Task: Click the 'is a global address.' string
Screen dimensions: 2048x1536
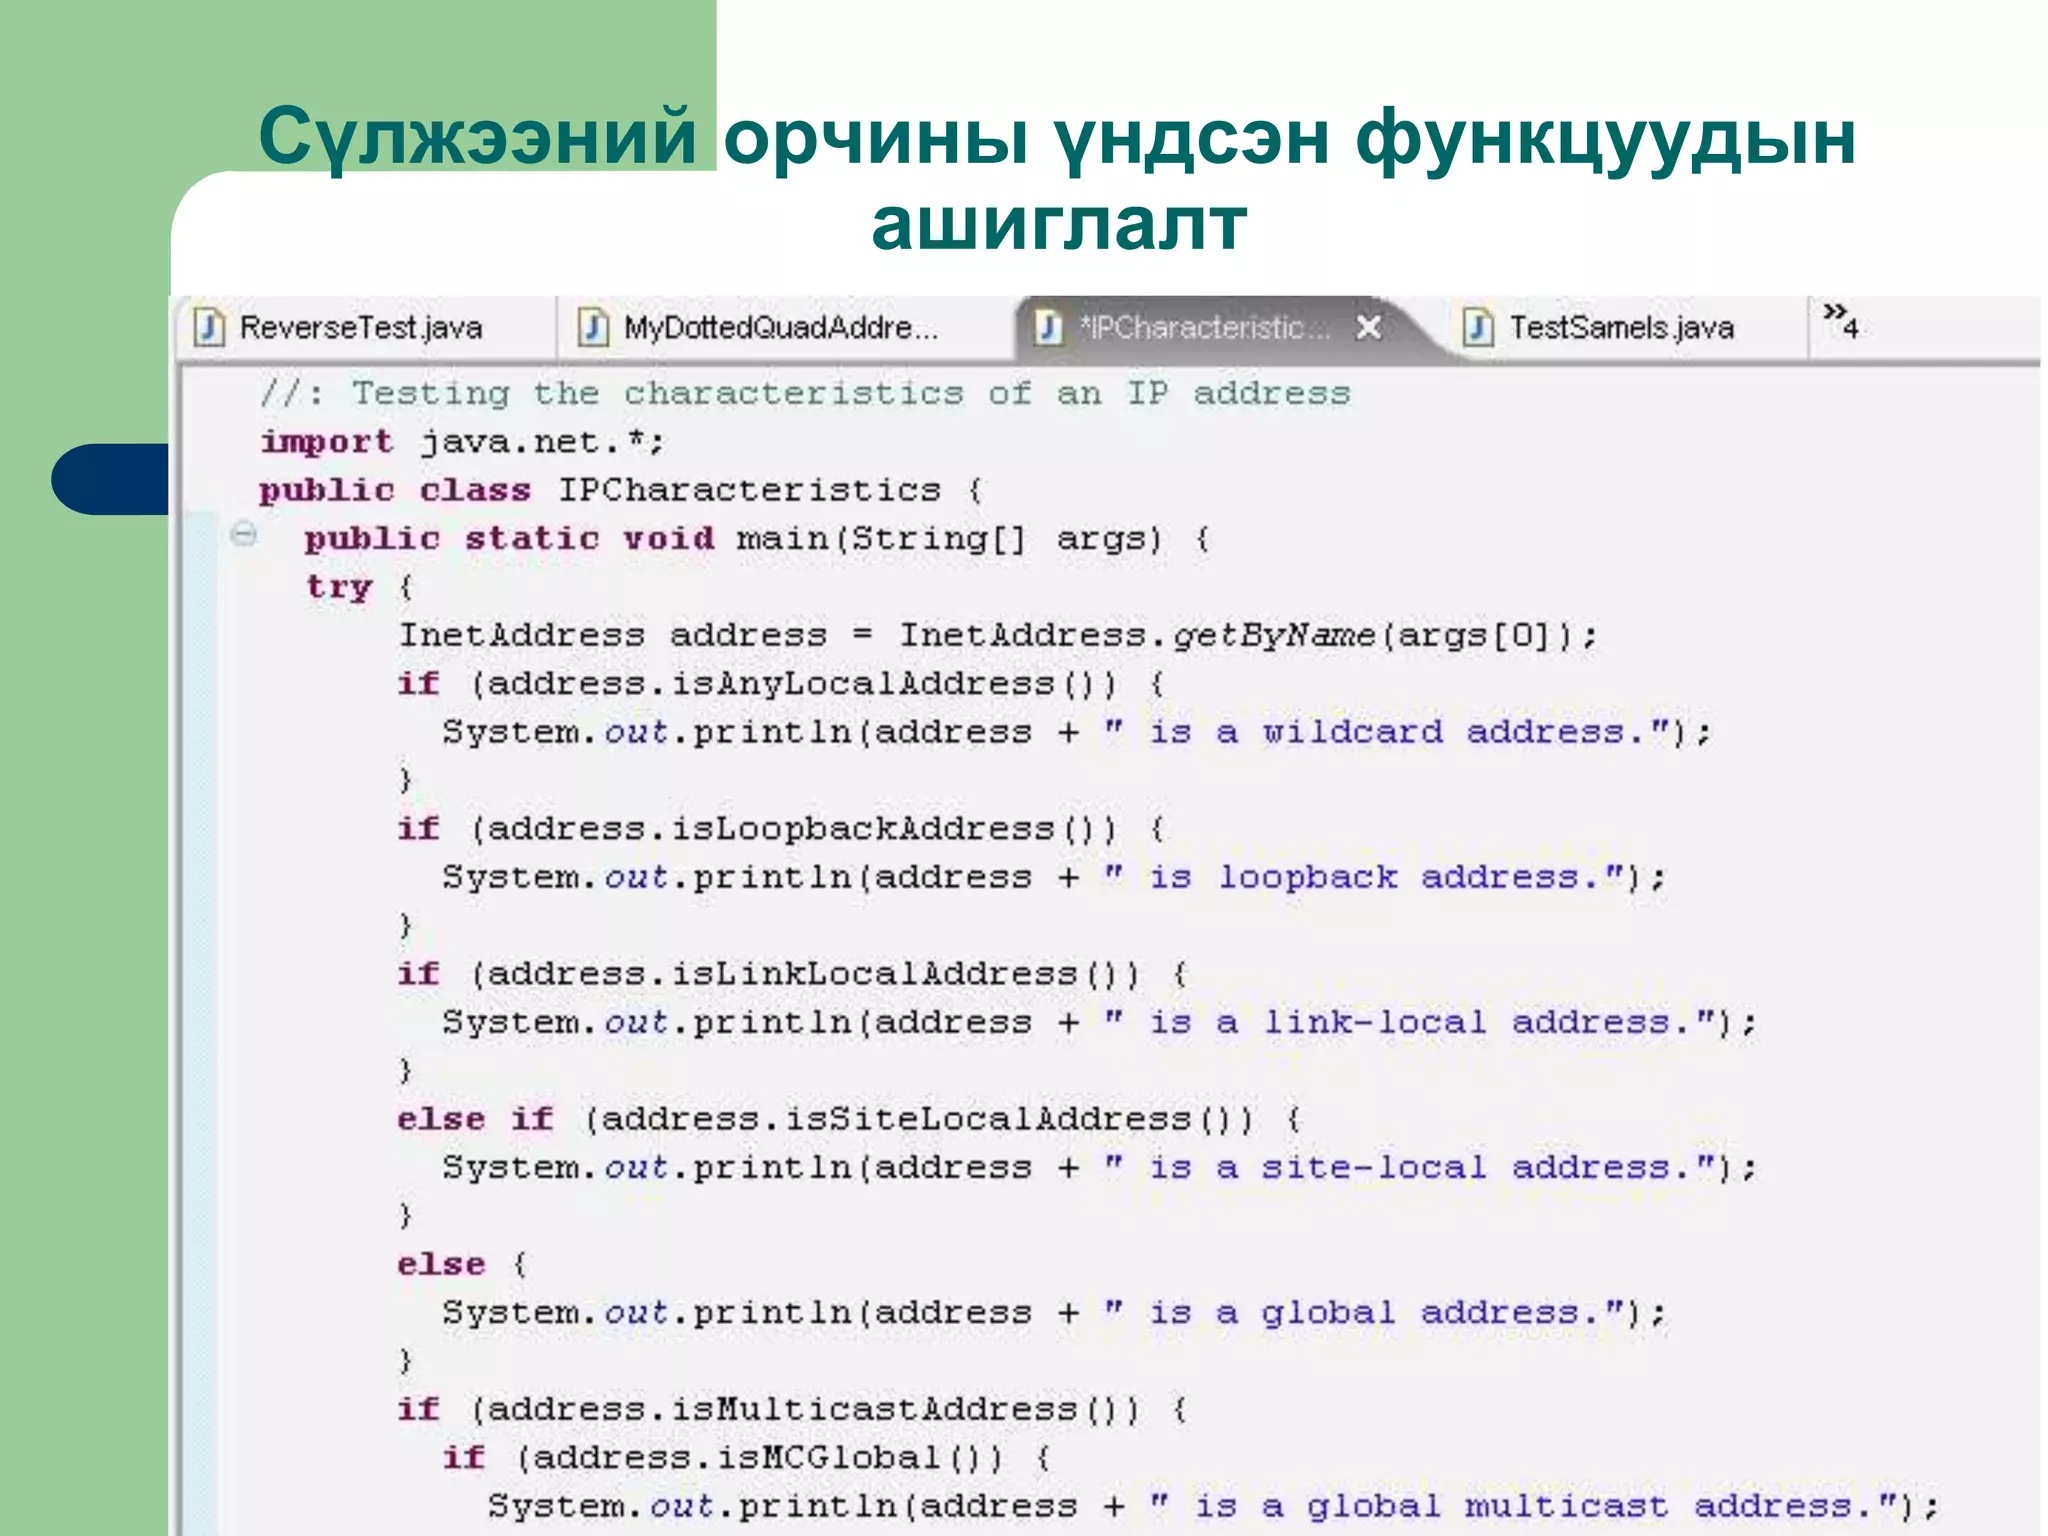Action: point(1365,1312)
